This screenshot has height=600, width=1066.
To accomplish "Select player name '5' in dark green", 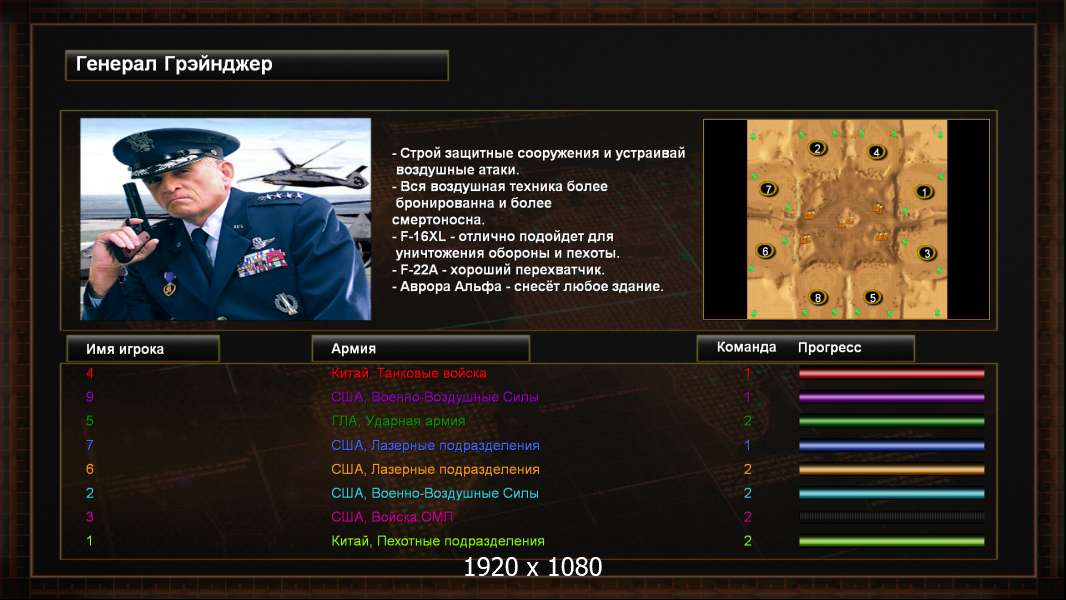I will [90, 421].
